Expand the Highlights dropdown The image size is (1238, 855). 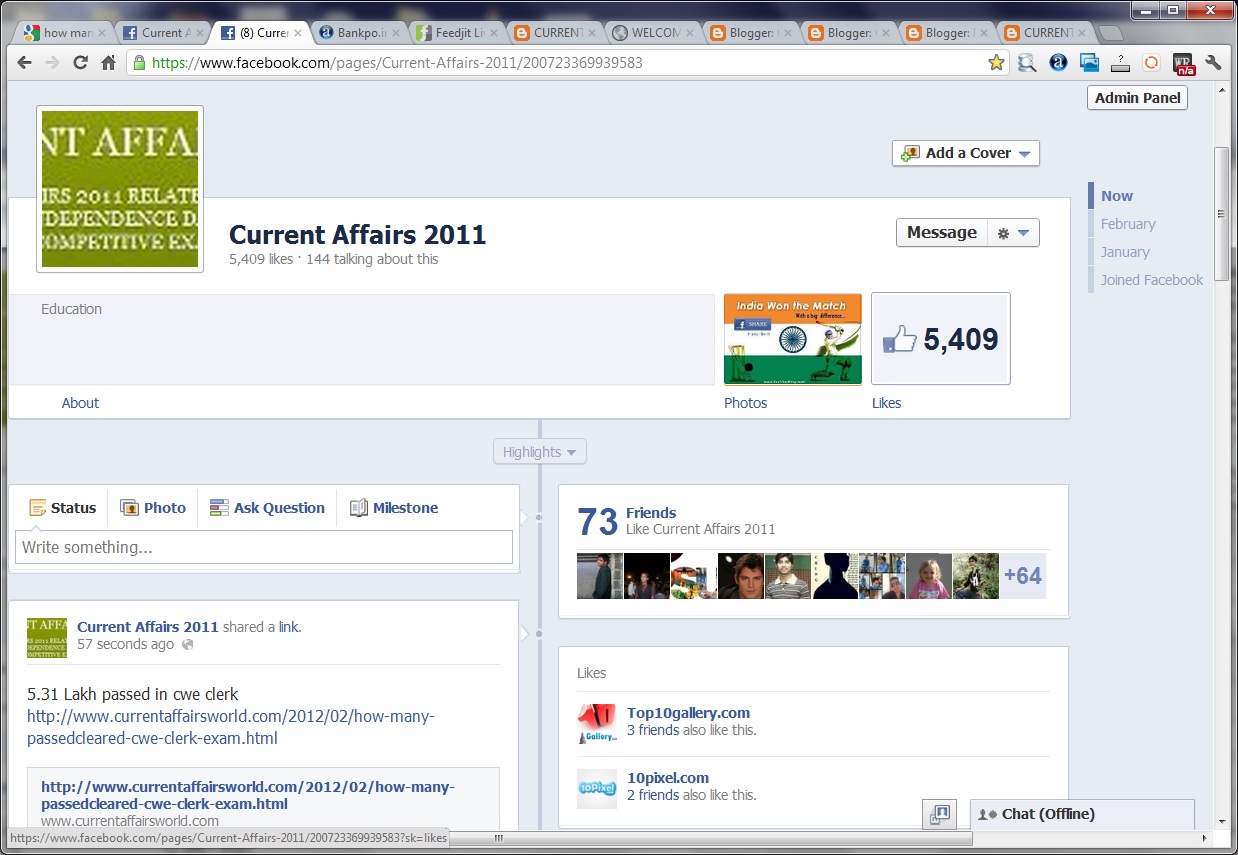tap(539, 451)
